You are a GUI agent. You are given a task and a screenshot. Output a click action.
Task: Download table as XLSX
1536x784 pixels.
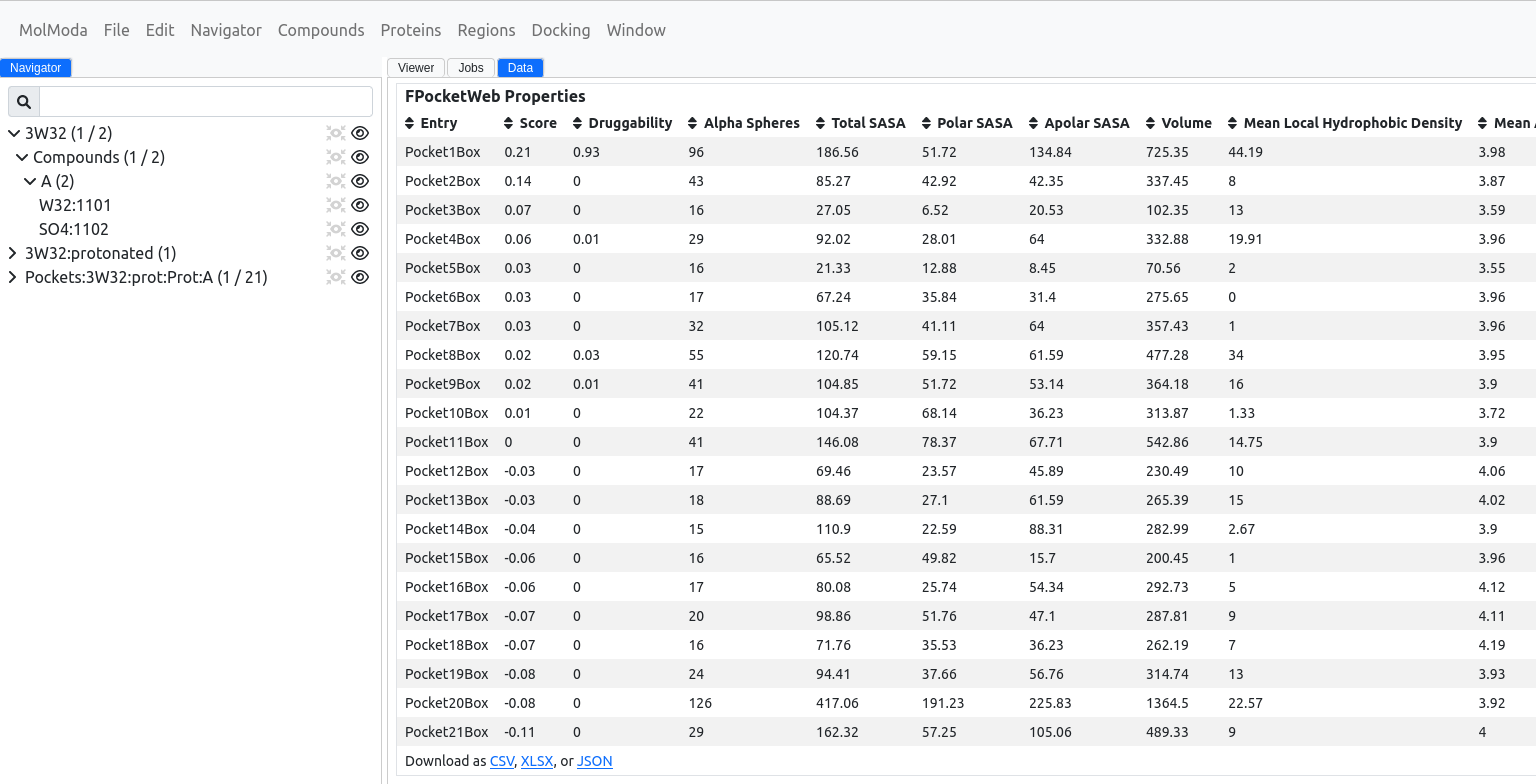click(x=537, y=761)
